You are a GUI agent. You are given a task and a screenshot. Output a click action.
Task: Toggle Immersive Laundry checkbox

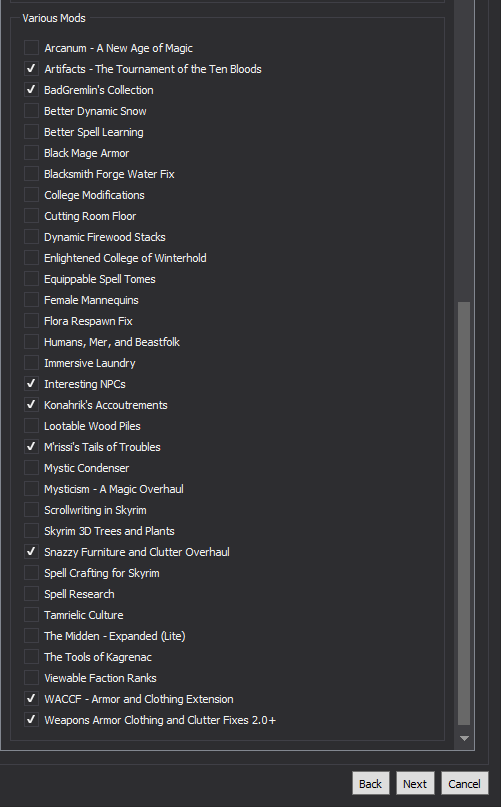click(31, 363)
